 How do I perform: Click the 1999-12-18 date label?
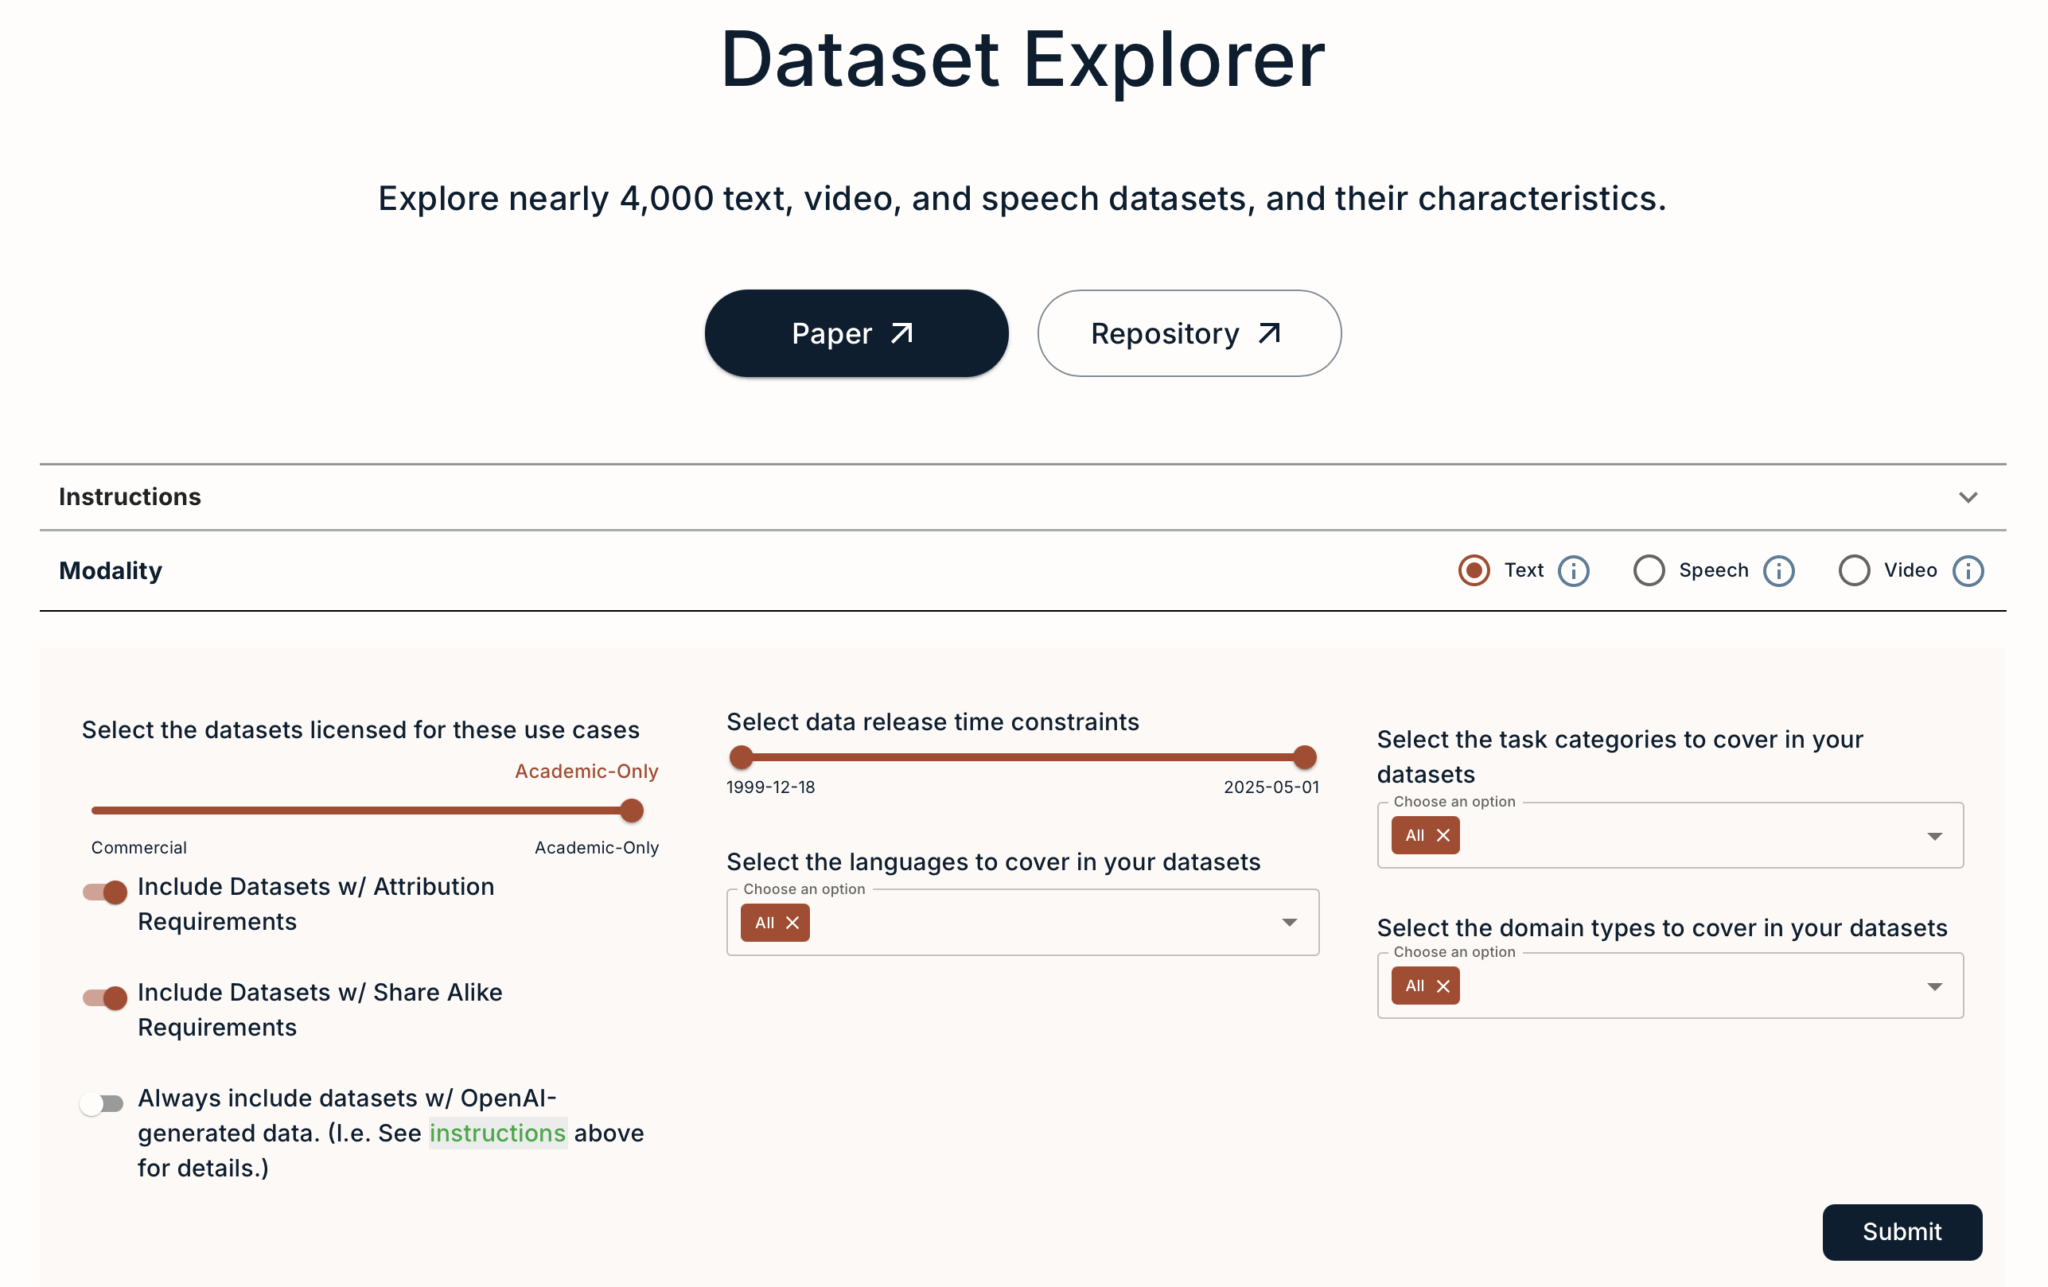[770, 788]
